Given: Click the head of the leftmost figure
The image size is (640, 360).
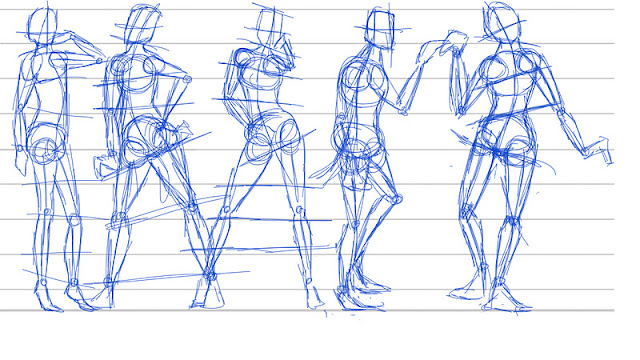Looking at the screenshot, I should 42,25.
